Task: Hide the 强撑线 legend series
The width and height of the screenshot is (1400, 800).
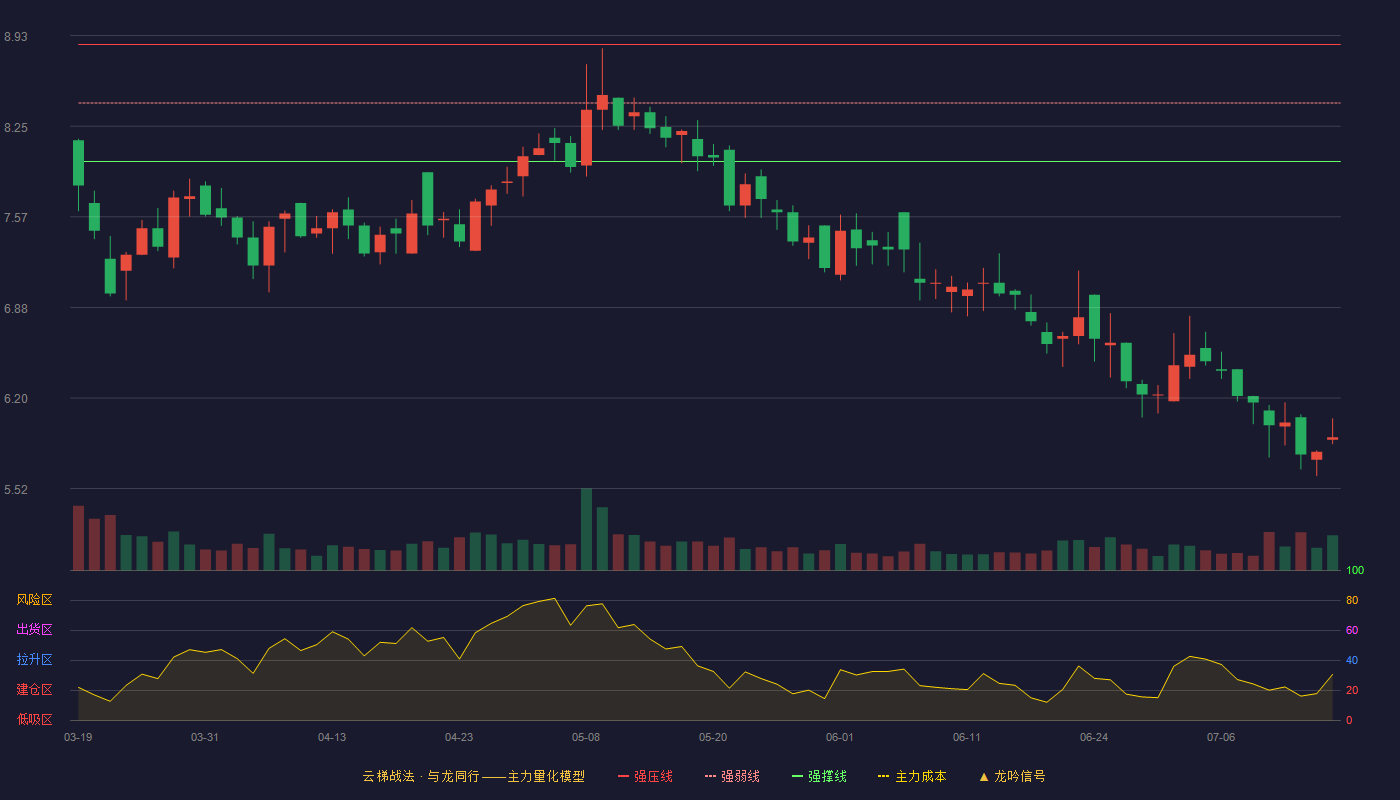Action: [x=819, y=776]
